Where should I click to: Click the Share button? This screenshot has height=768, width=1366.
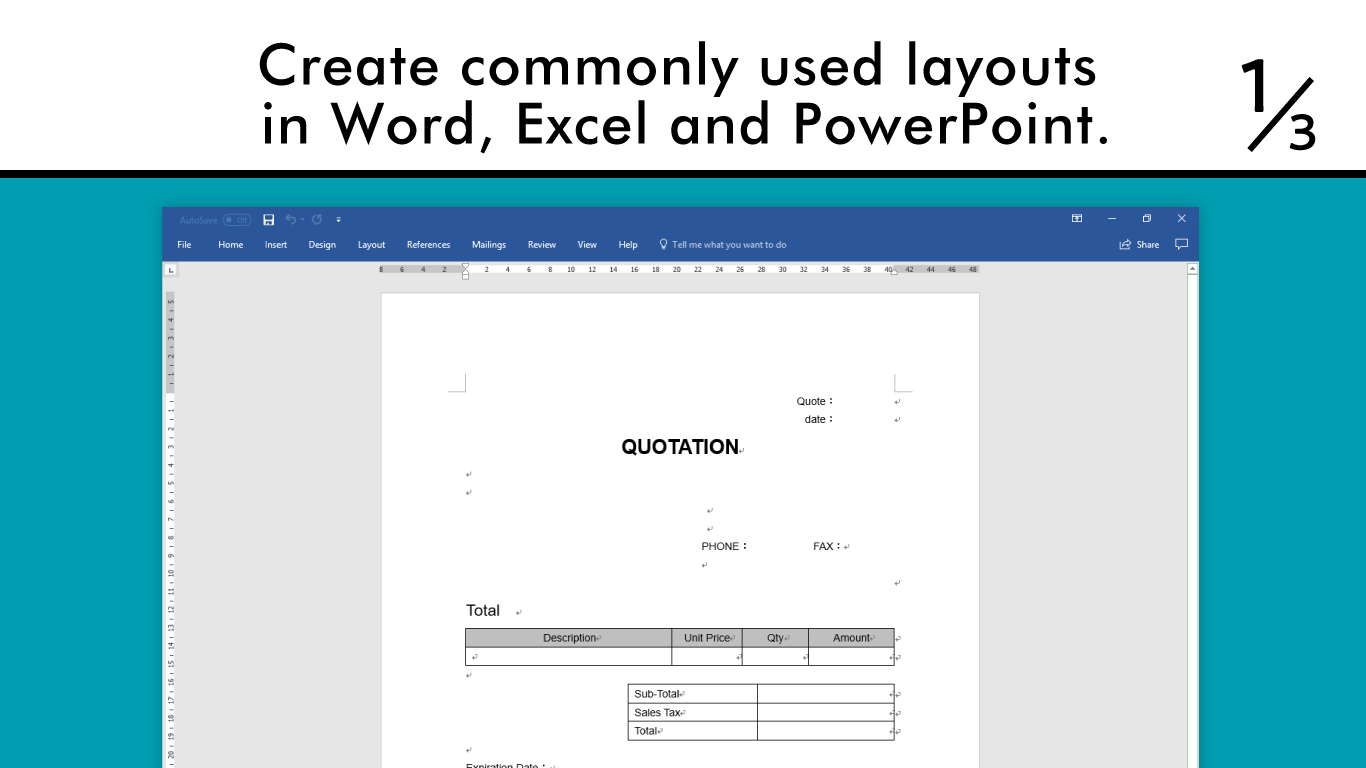1139,244
